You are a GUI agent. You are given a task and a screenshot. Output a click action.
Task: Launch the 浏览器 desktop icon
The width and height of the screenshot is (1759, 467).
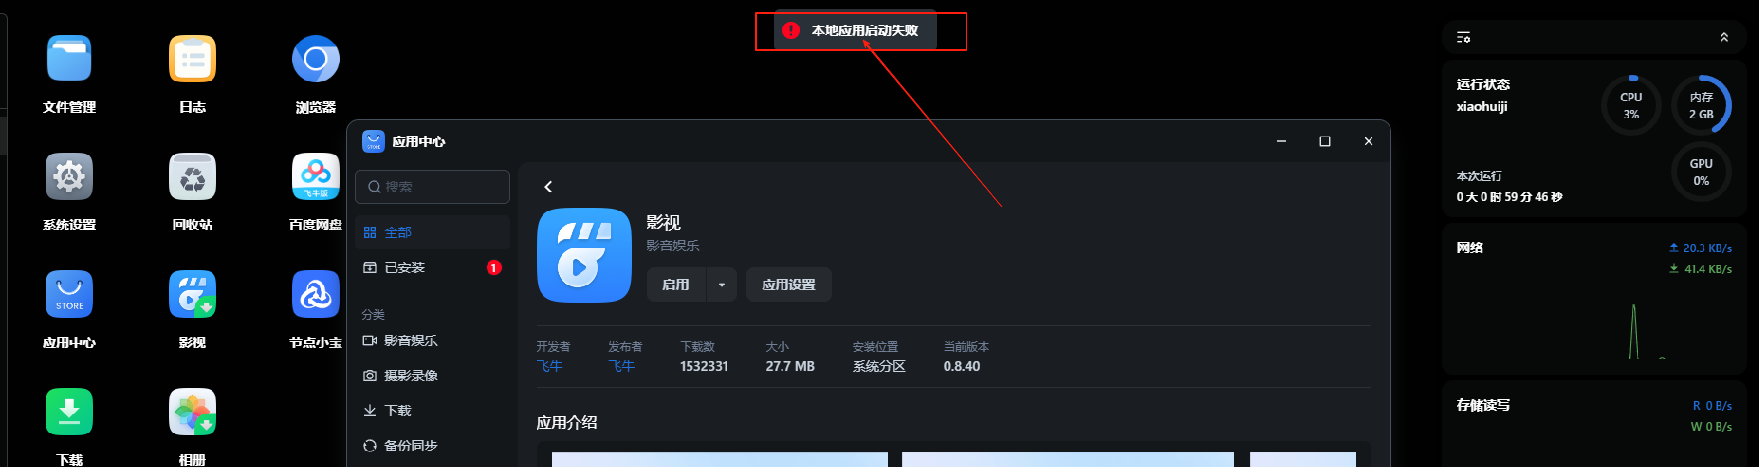coord(315,59)
